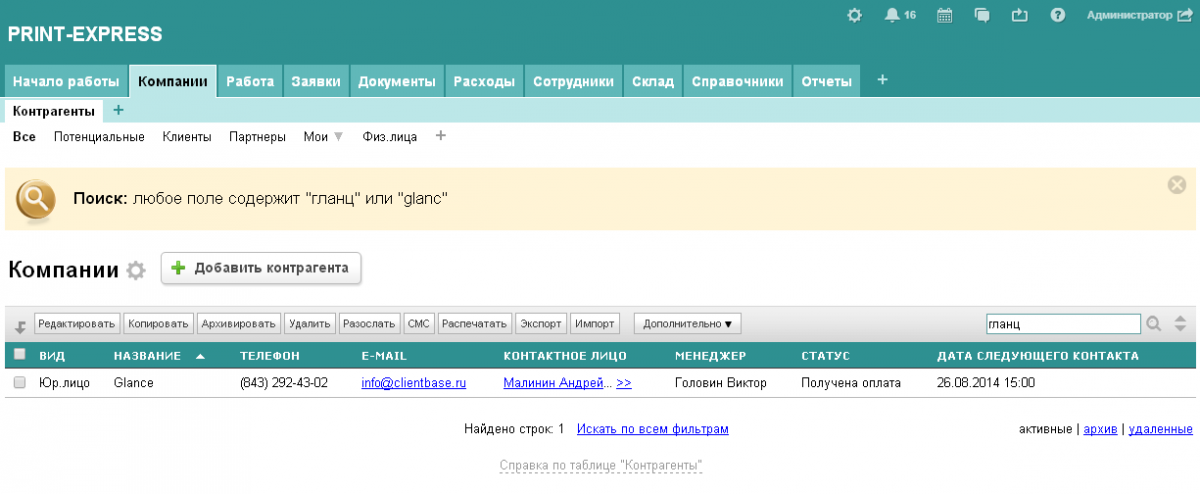The height and width of the screenshot is (494, 1200).
Task: Click the gear icon next to Компании heading
Action: [135, 270]
